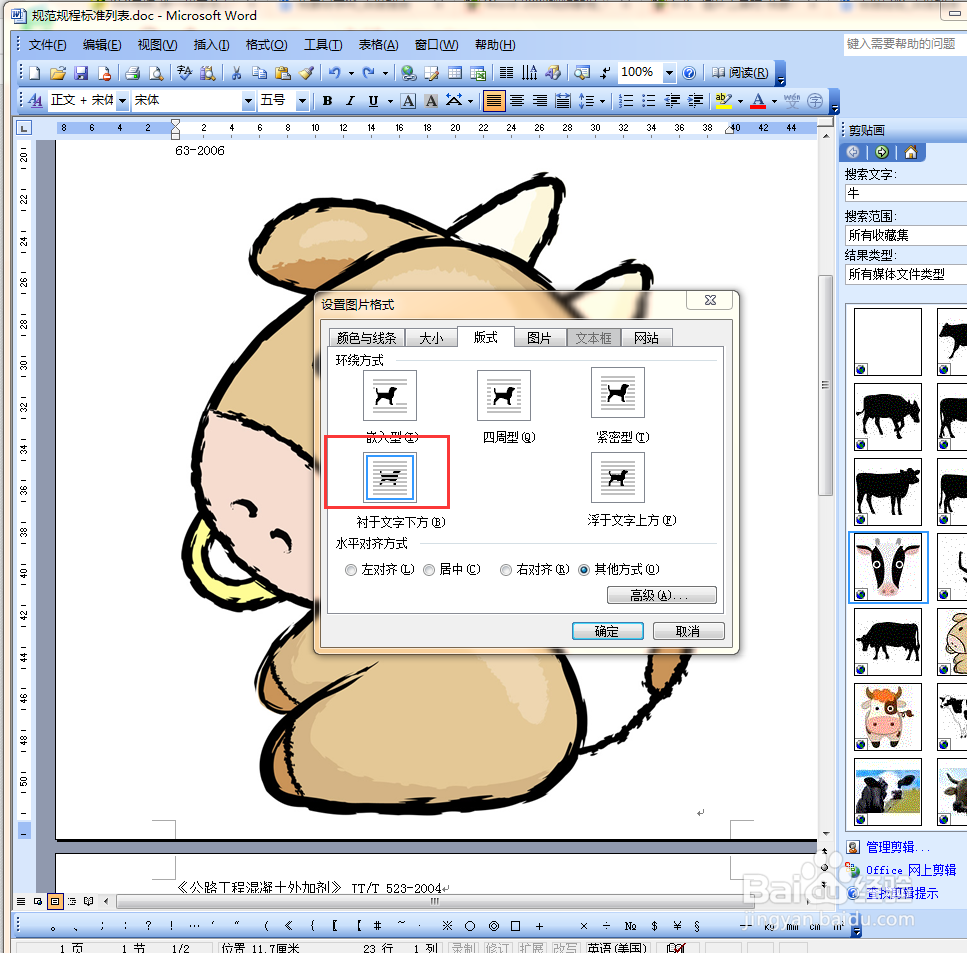Switch to the 大小 tab
This screenshot has width=967, height=953.
[431, 338]
